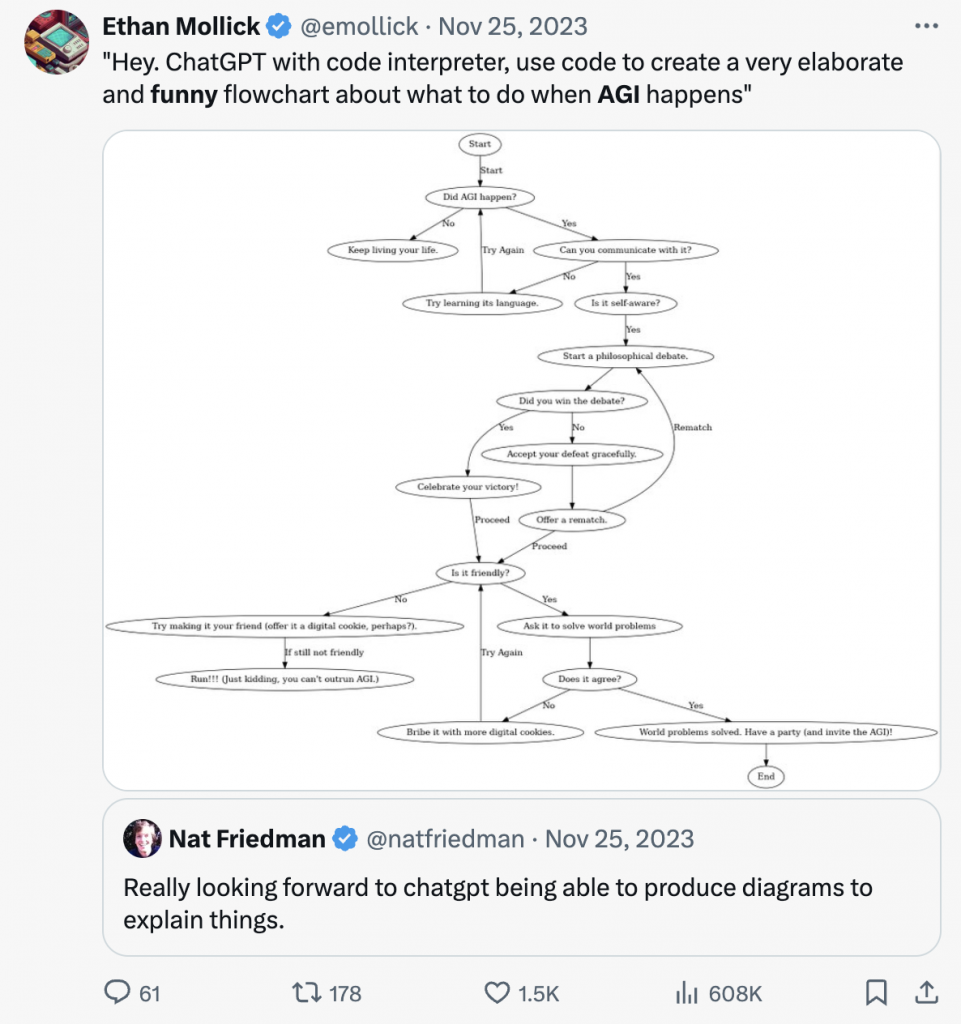Click the Nov 25, 2023 tweet timestamp
Screen dimensions: 961x1024
[512, 26]
